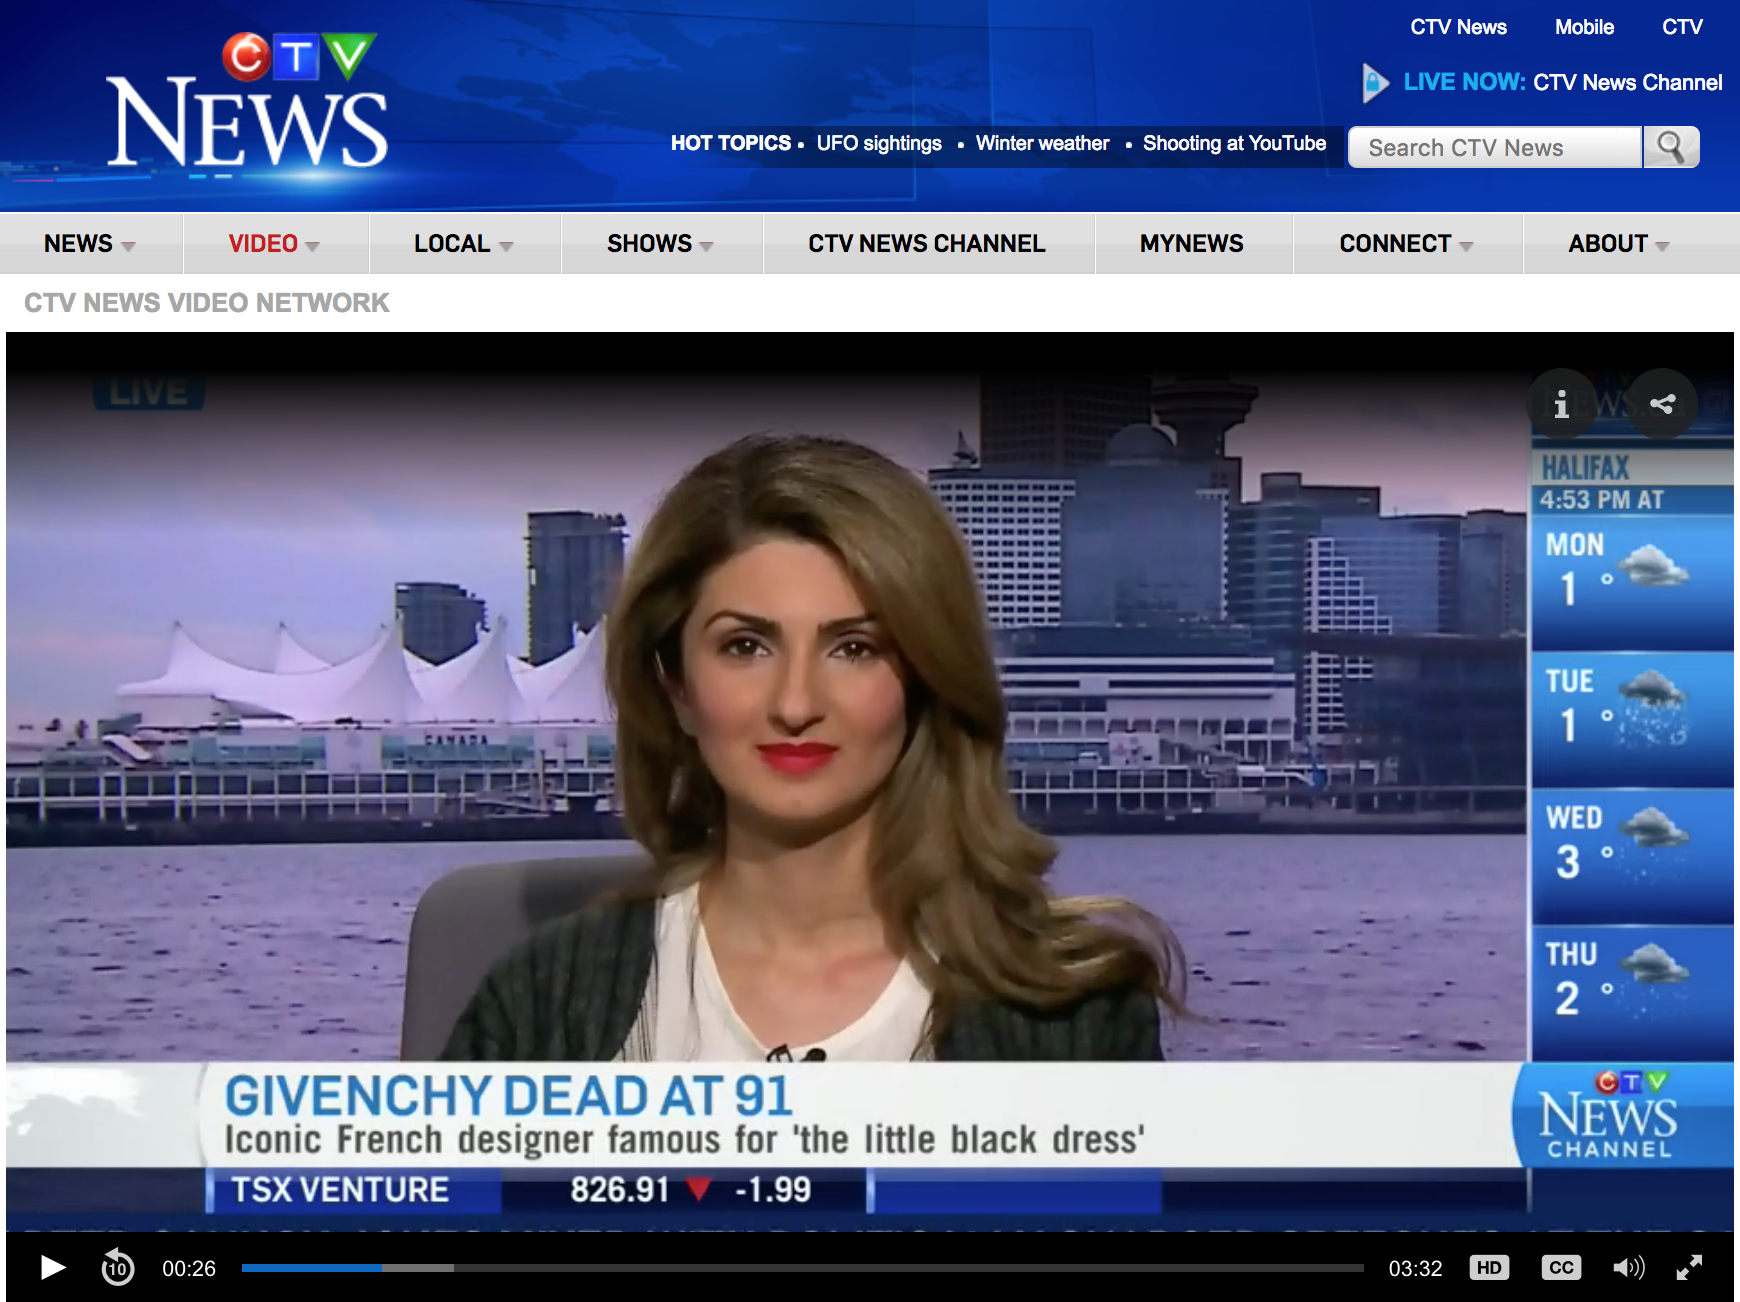Click the Live Now play icon
The image size is (1740, 1302).
tap(1375, 82)
